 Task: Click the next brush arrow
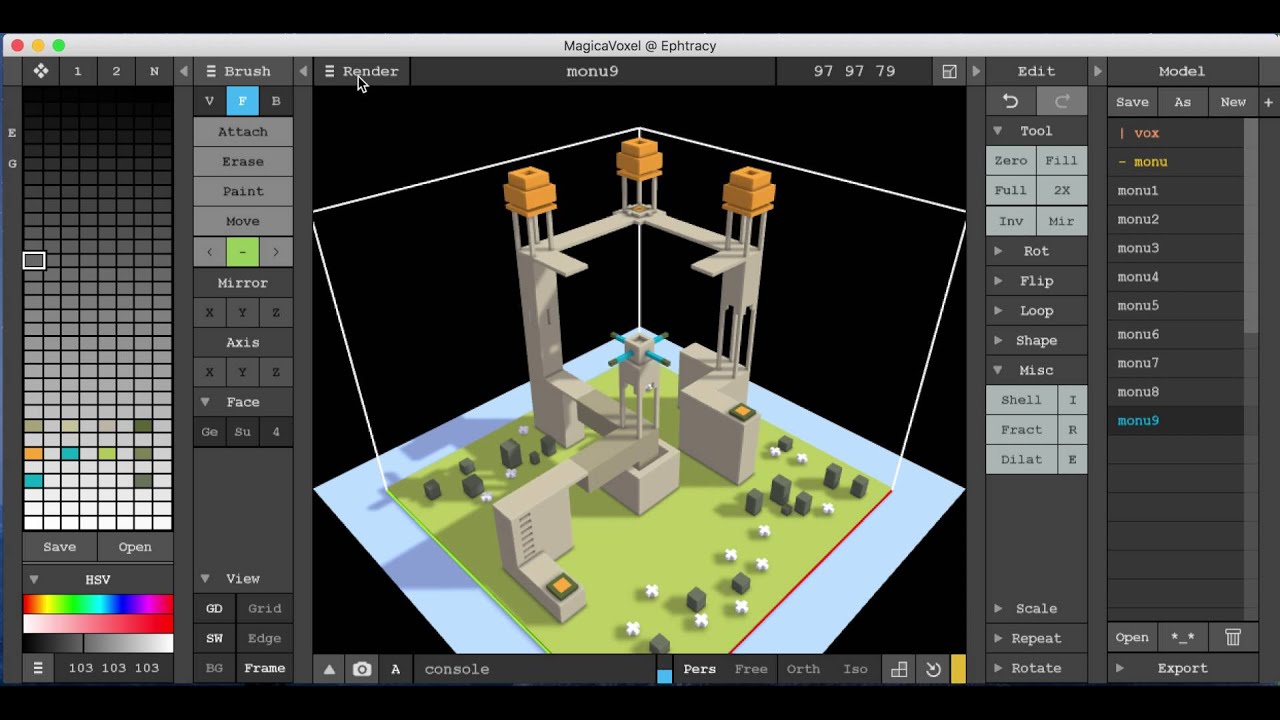[x=276, y=252]
